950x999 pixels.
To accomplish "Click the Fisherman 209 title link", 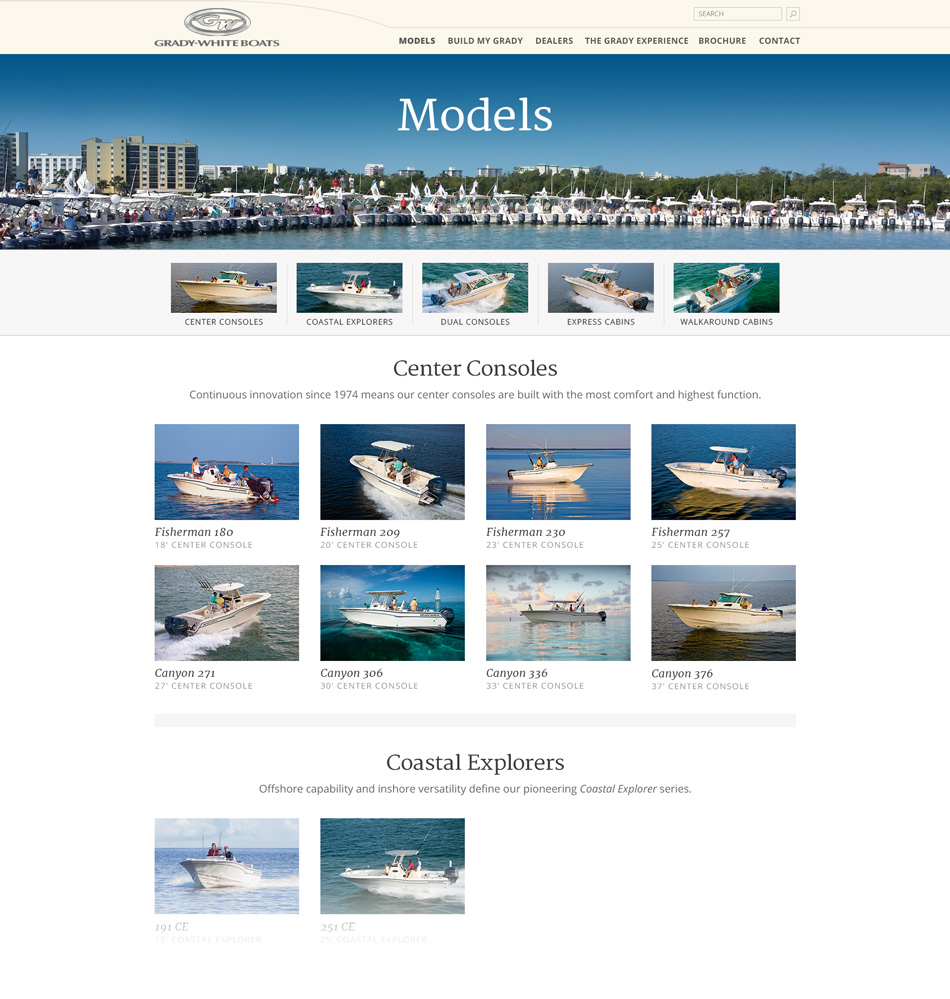I will [360, 532].
